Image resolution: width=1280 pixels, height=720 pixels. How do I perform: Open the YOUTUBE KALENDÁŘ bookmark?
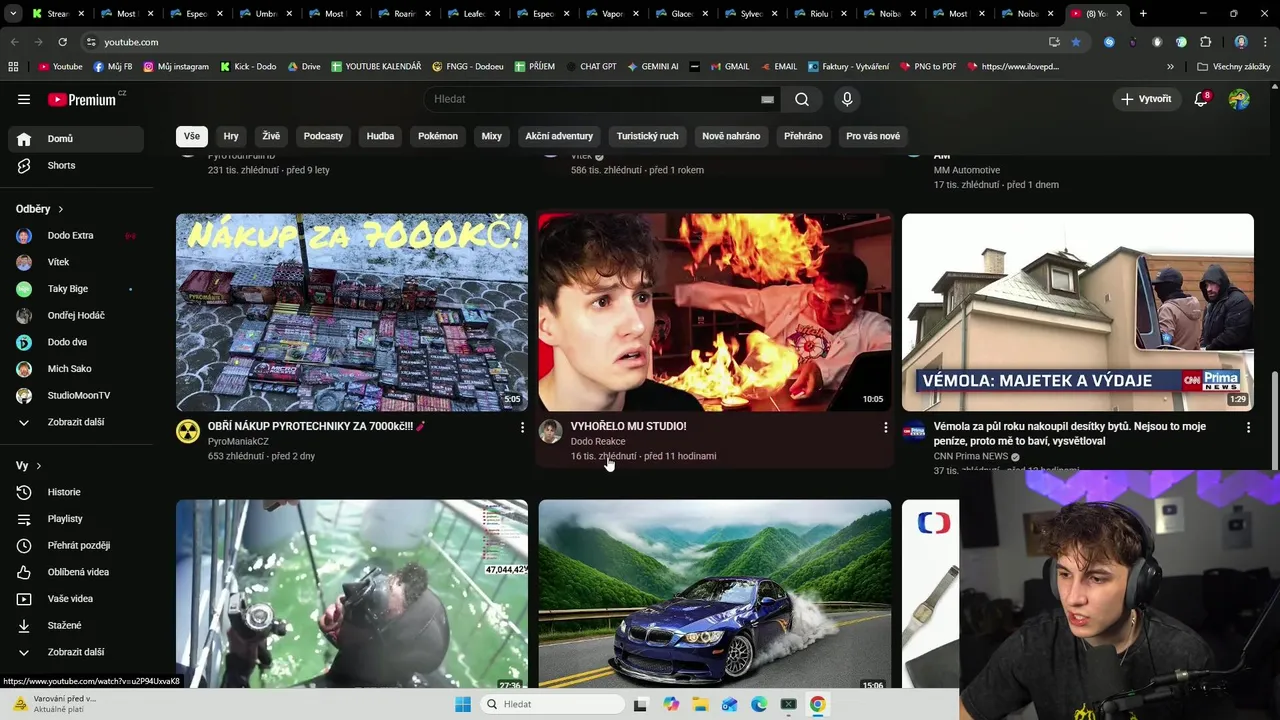(376, 67)
